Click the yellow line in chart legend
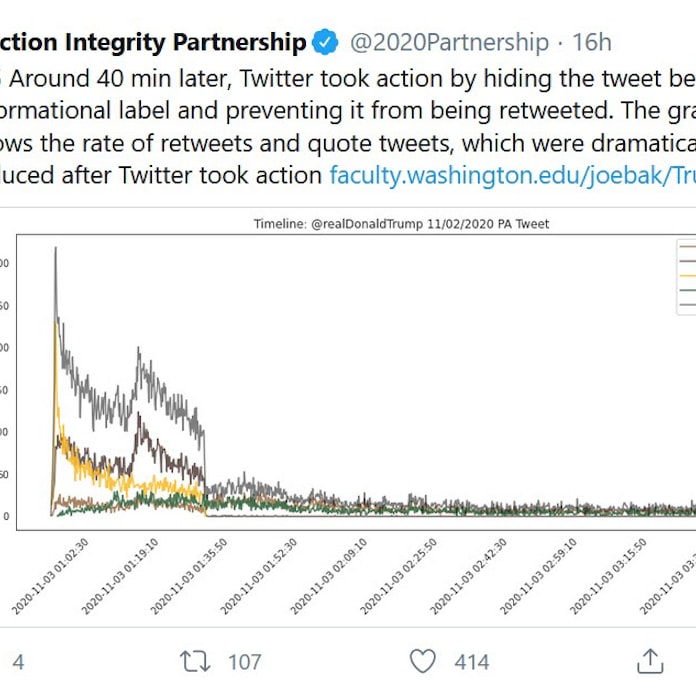This screenshot has height=696, width=696. (687, 272)
